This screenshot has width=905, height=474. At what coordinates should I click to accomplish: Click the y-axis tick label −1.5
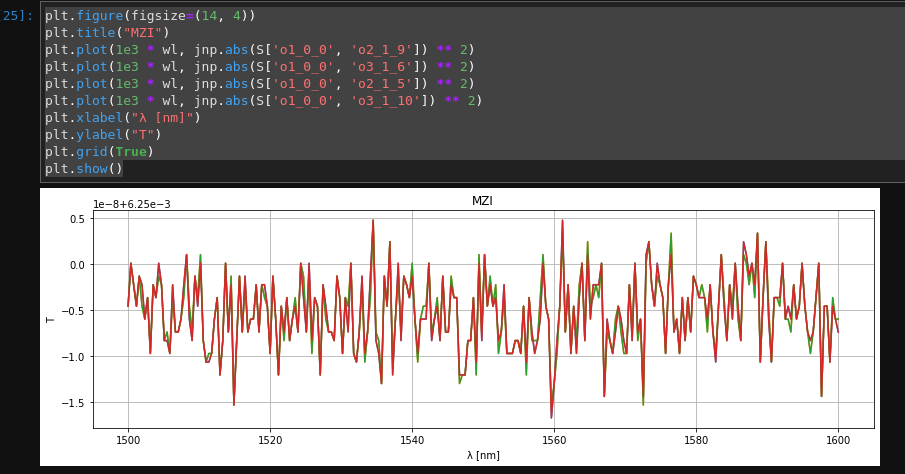[73, 403]
